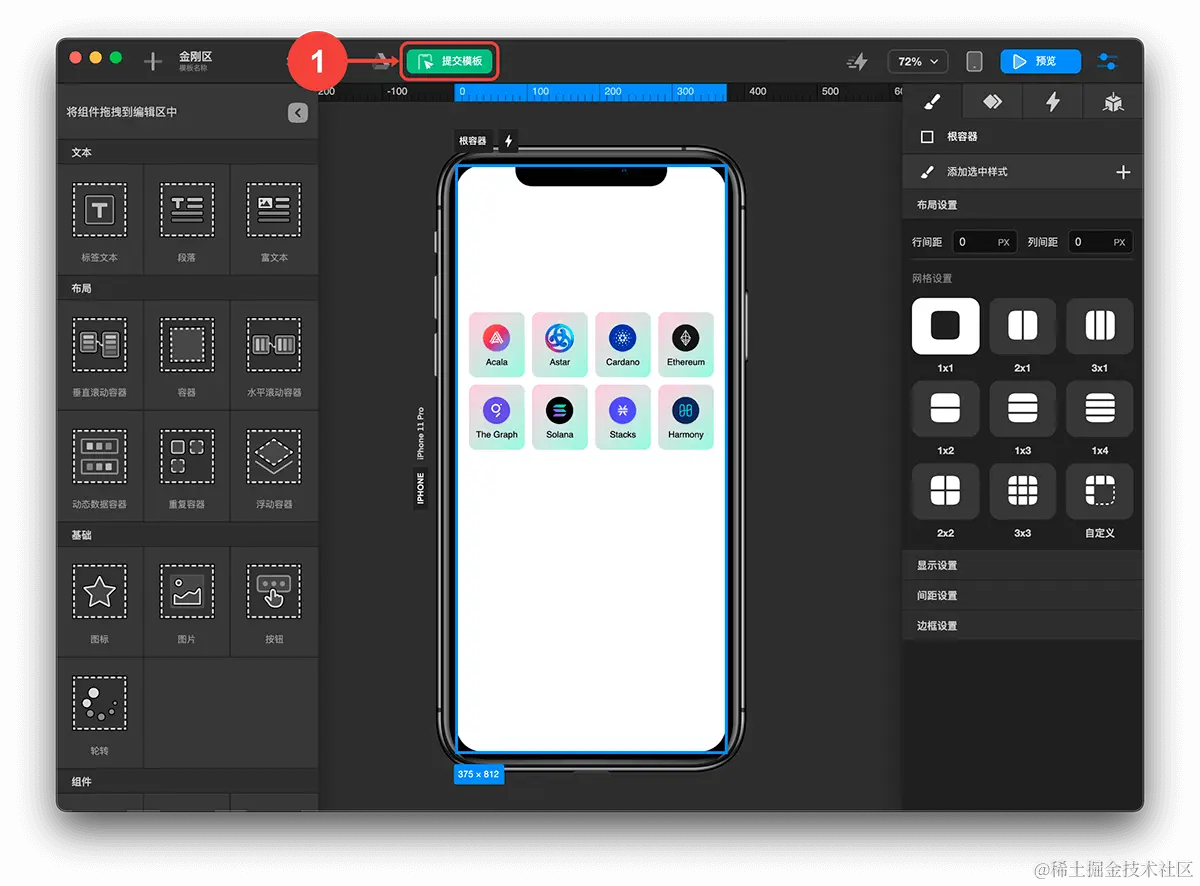Screen dimensions: 1200x886
Task: Click the plus icon beside 金刚区
Action: 152,62
